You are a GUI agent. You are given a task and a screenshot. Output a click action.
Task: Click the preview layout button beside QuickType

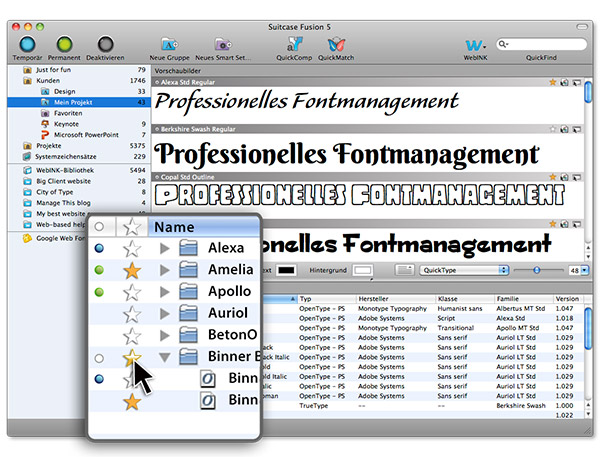click(404, 270)
